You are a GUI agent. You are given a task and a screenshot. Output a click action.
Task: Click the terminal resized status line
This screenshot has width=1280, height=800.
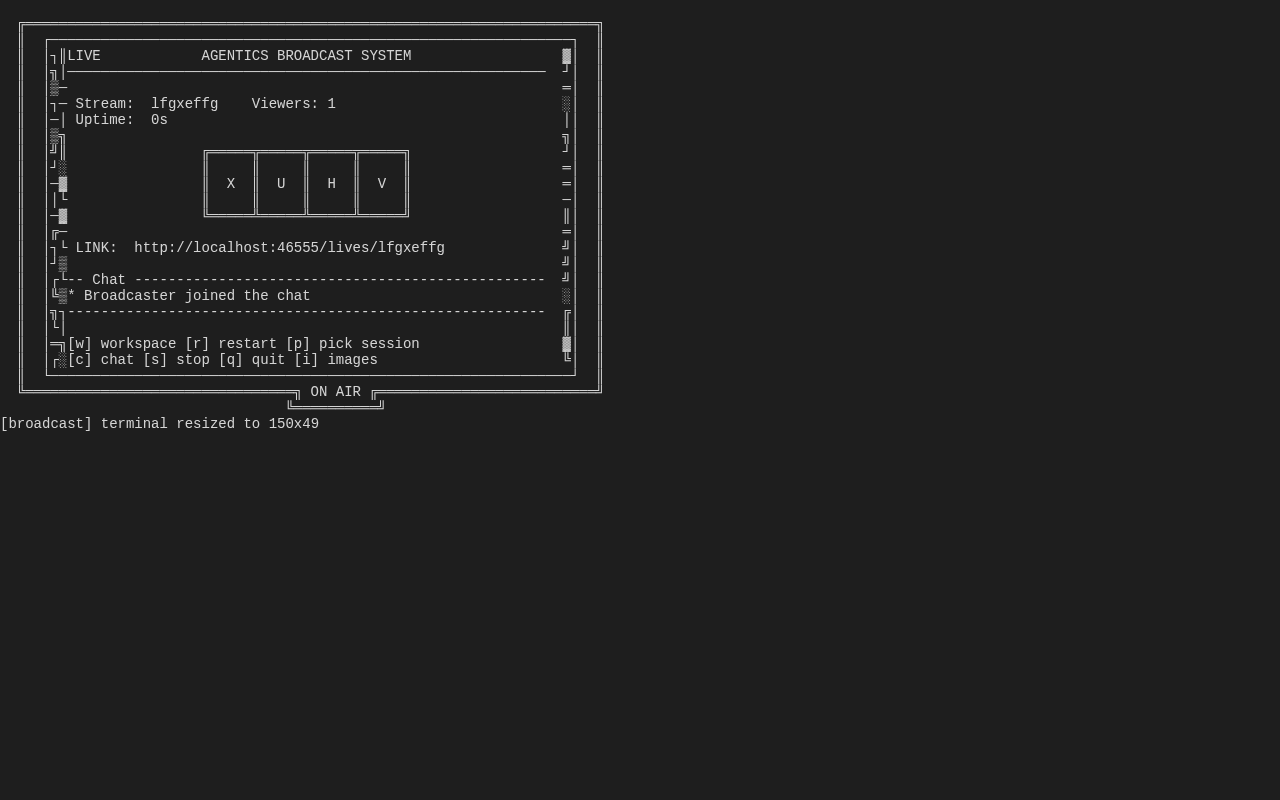pyautogui.click(x=160, y=424)
